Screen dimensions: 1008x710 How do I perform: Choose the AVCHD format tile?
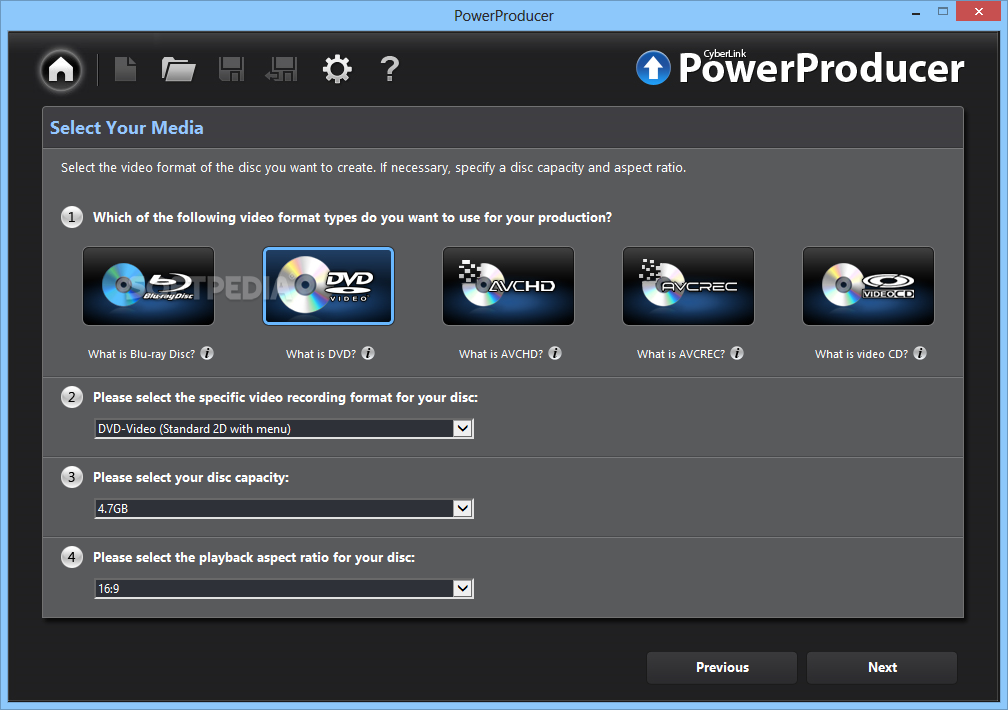coord(508,286)
